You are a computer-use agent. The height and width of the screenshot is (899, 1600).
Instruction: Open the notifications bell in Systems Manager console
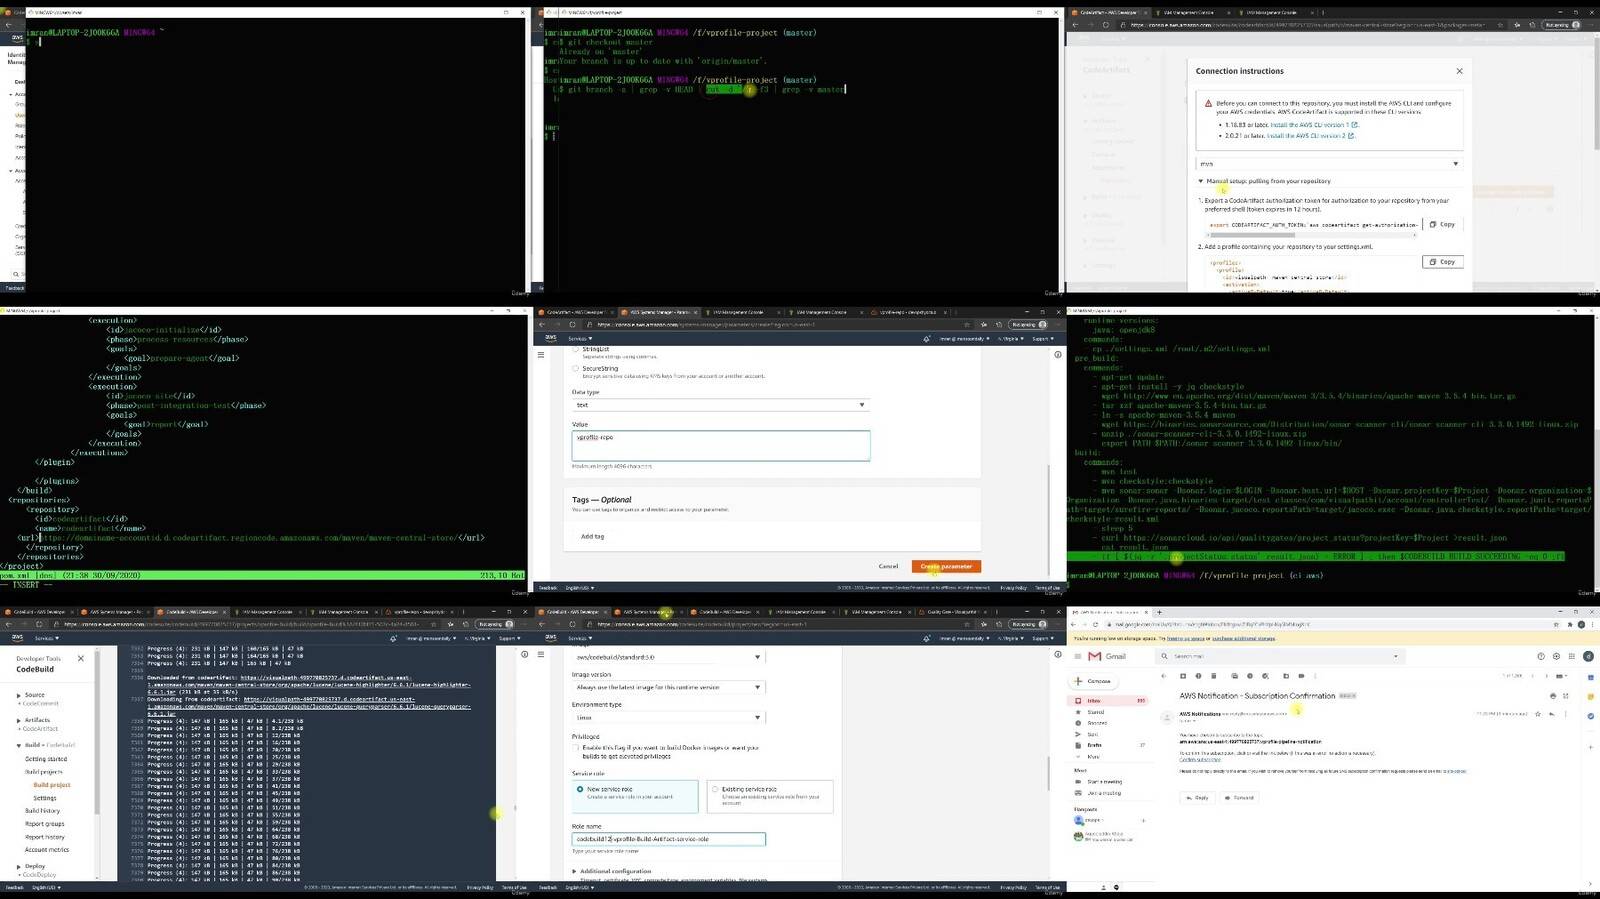click(927, 338)
